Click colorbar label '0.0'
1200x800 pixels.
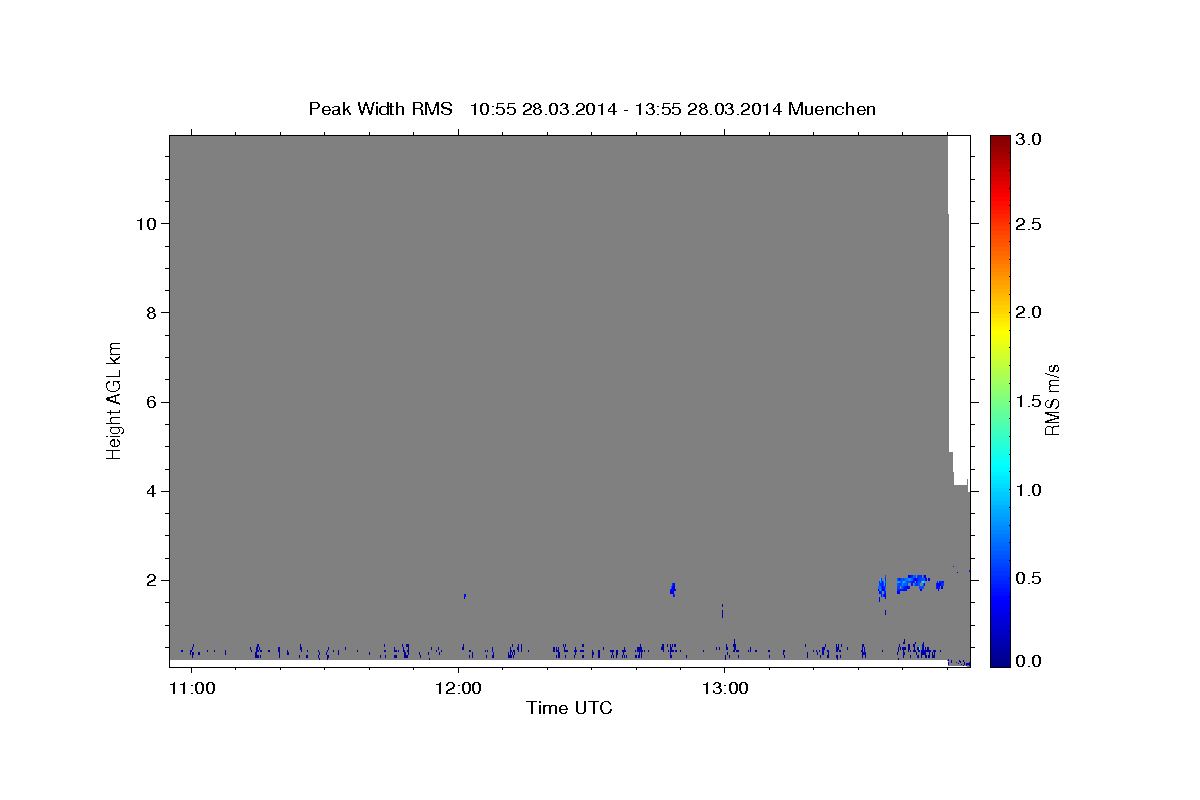pyautogui.click(x=1029, y=661)
